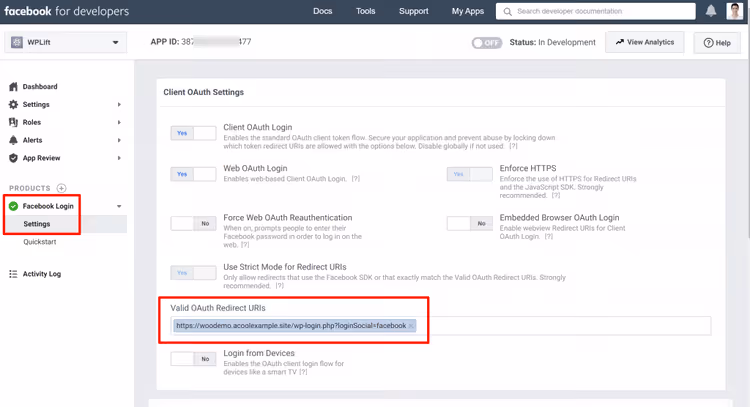
Task: Click the App Review shield icon
Action: tap(13, 158)
